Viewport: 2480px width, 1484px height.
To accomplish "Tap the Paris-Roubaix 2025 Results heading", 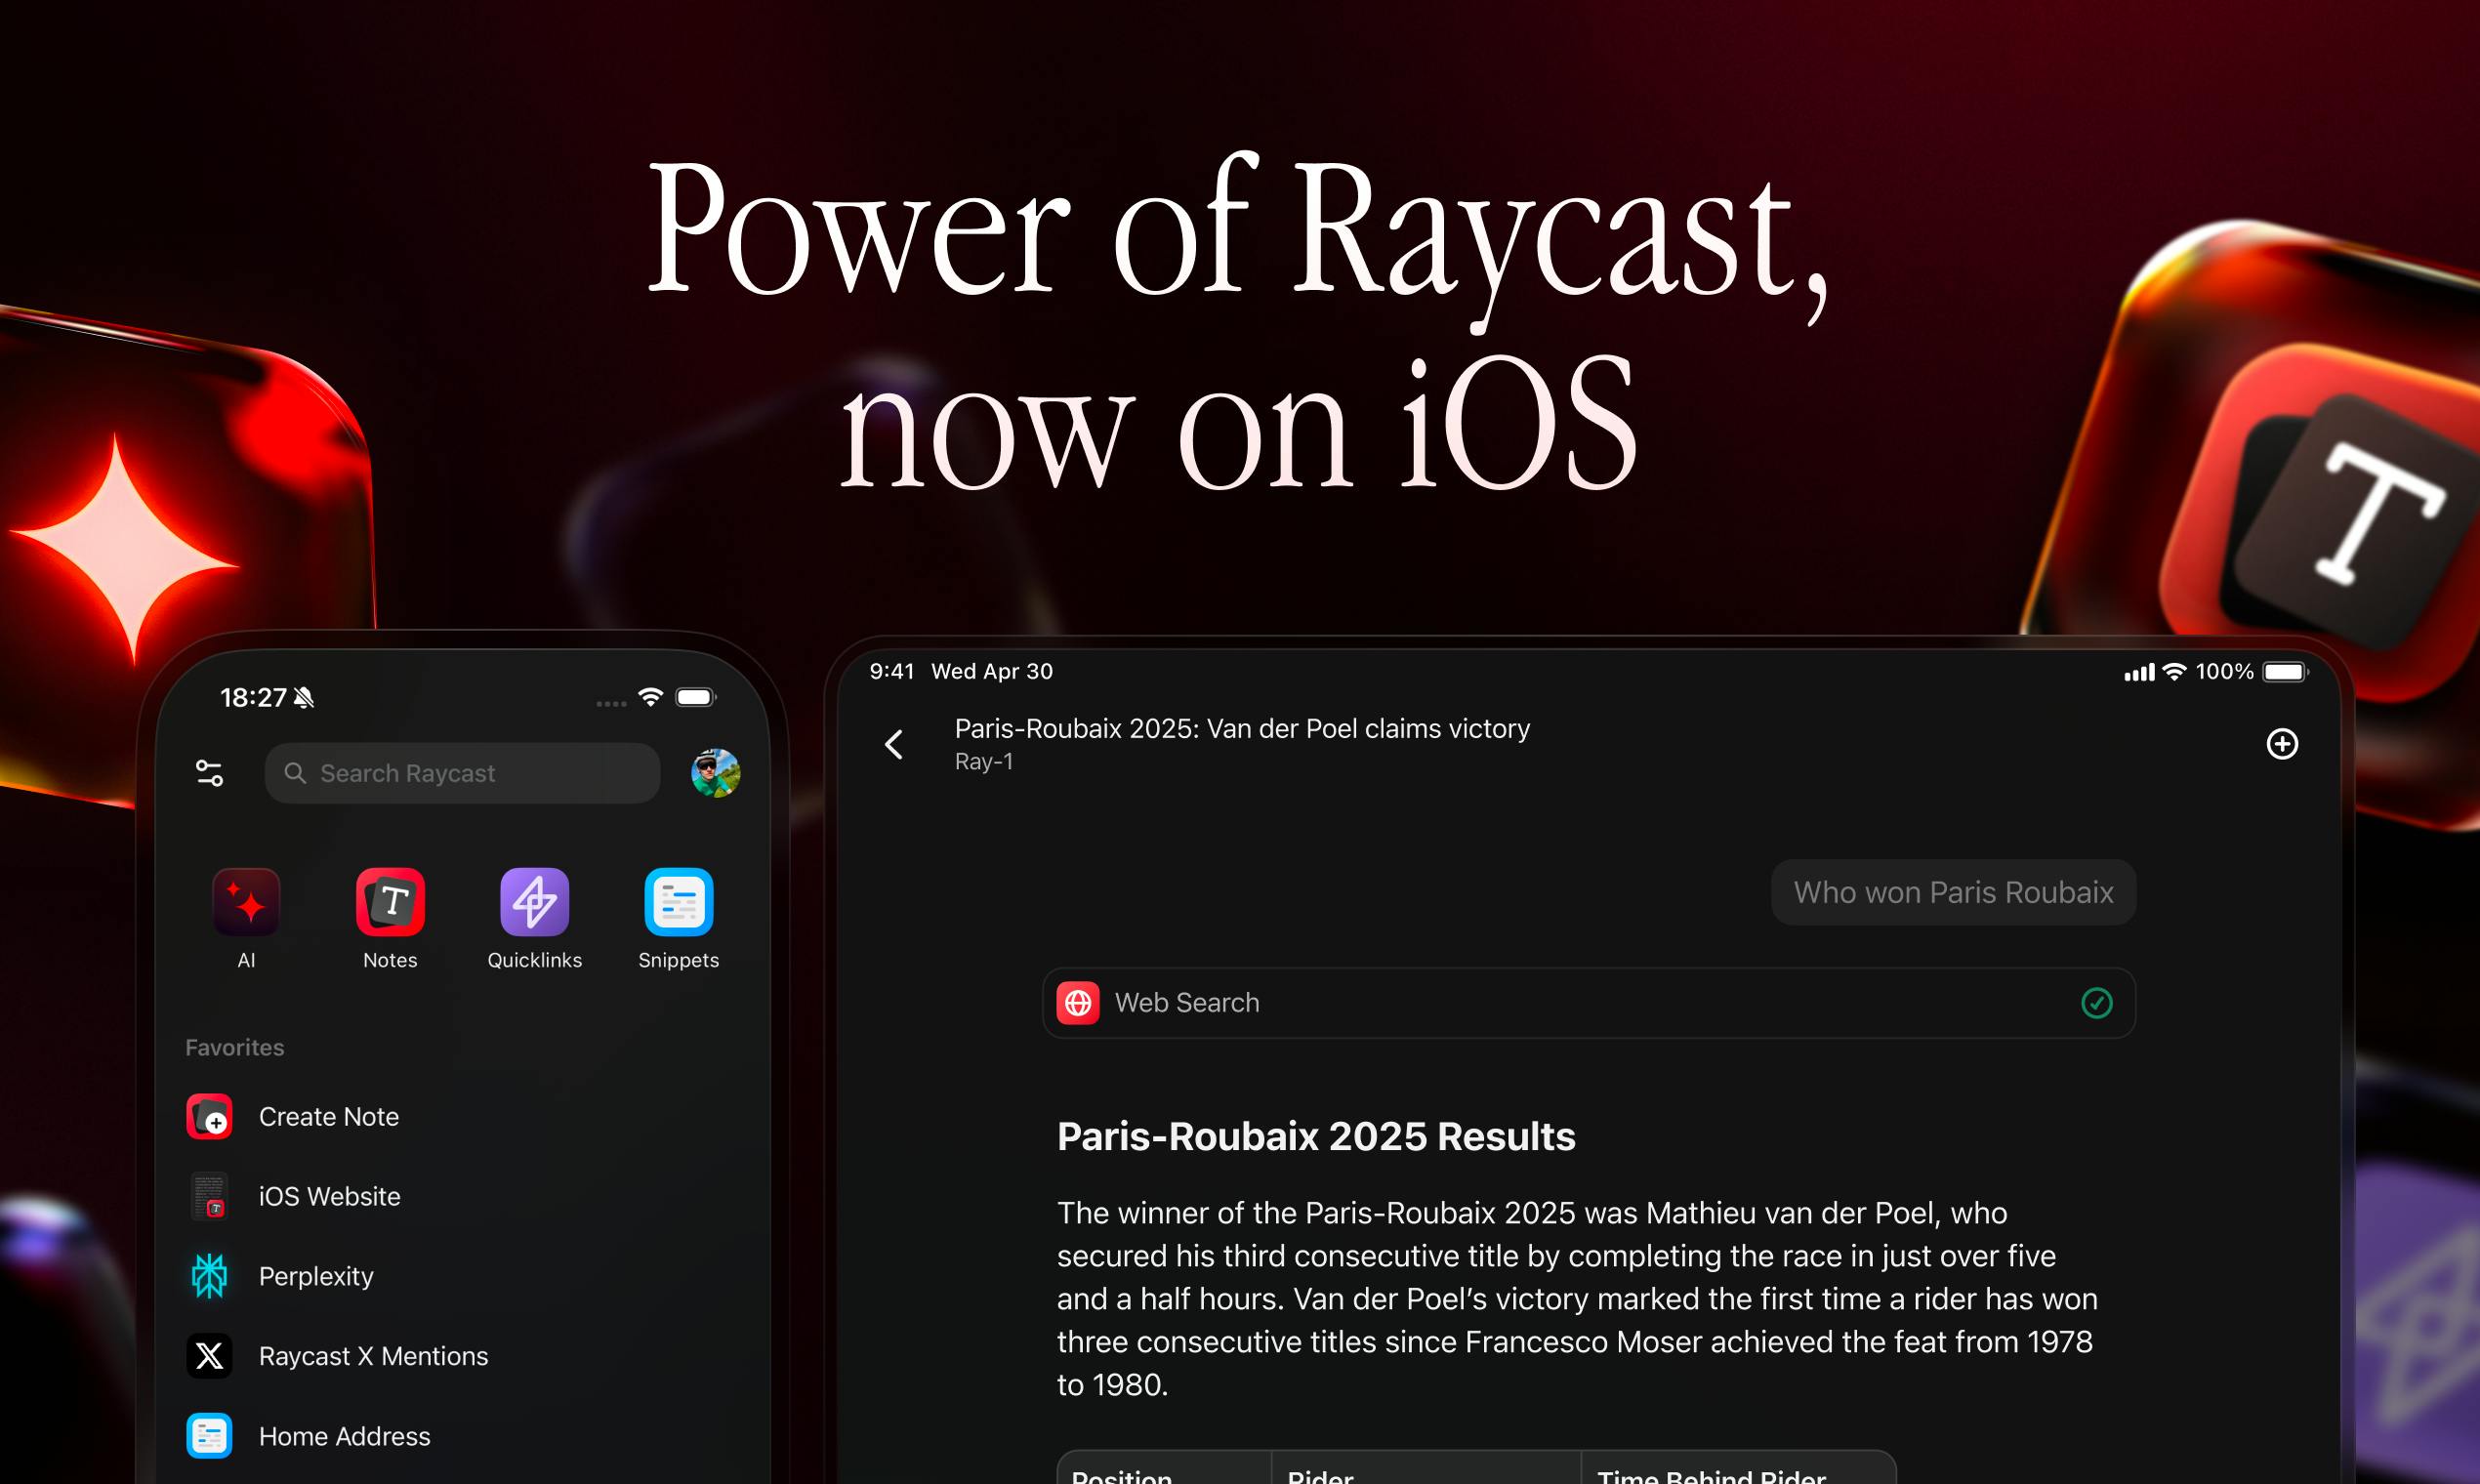I will click(x=1316, y=1136).
